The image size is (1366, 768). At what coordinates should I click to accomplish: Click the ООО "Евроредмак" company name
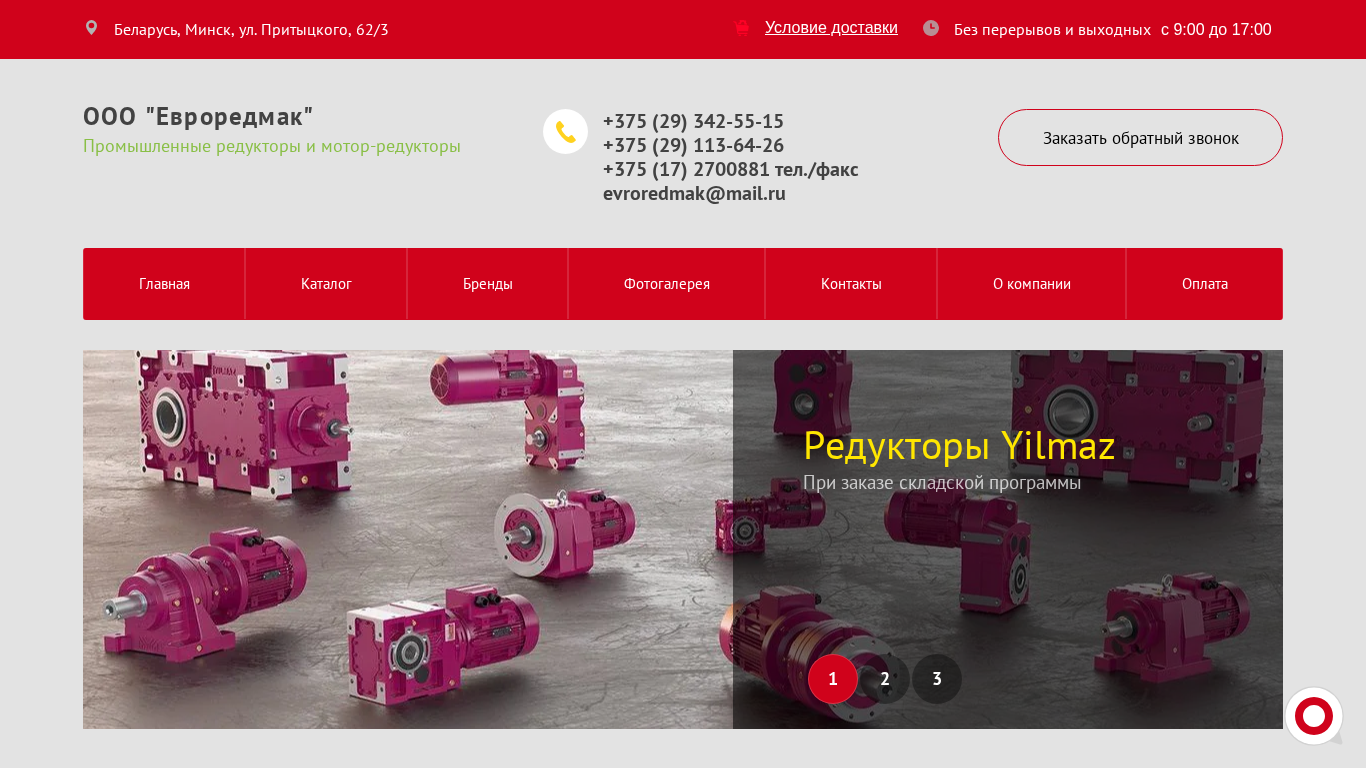coord(198,117)
